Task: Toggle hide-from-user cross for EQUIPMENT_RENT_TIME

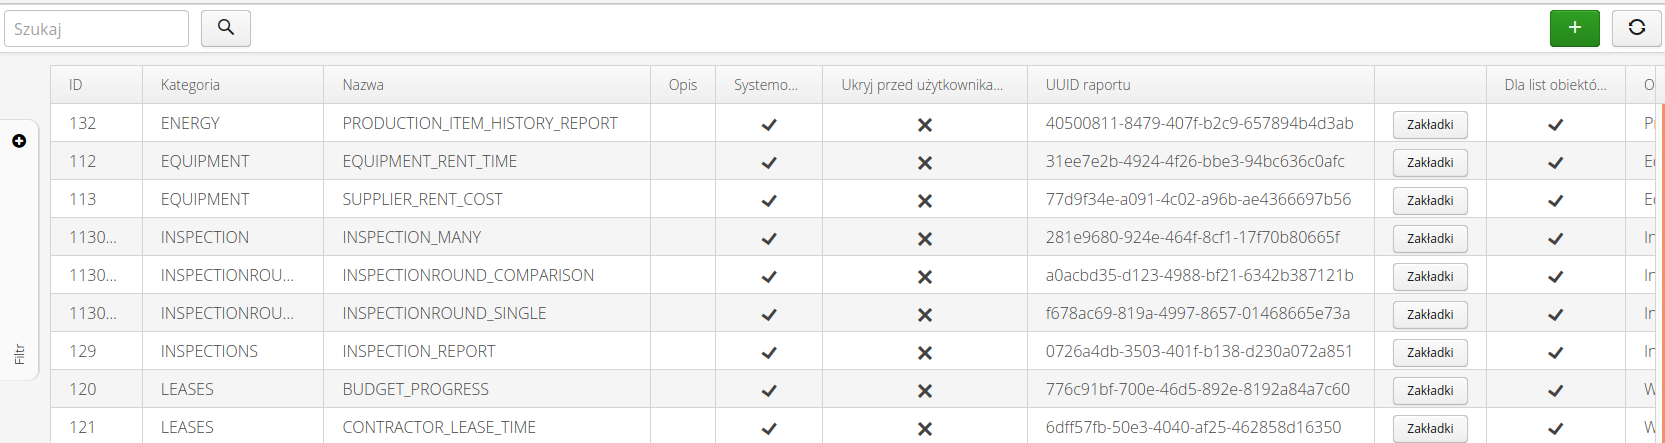Action: coord(925,163)
